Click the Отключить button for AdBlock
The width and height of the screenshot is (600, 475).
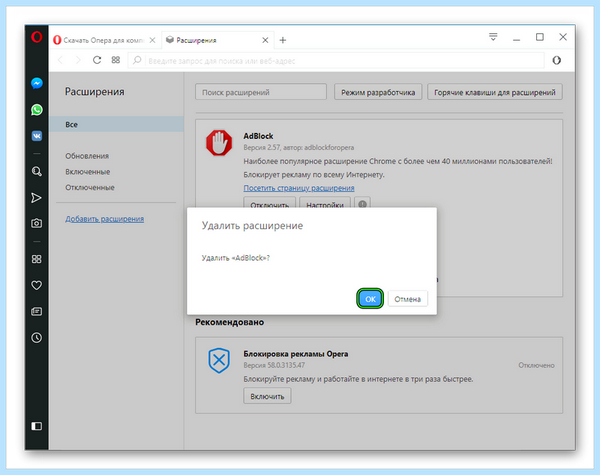click(270, 203)
